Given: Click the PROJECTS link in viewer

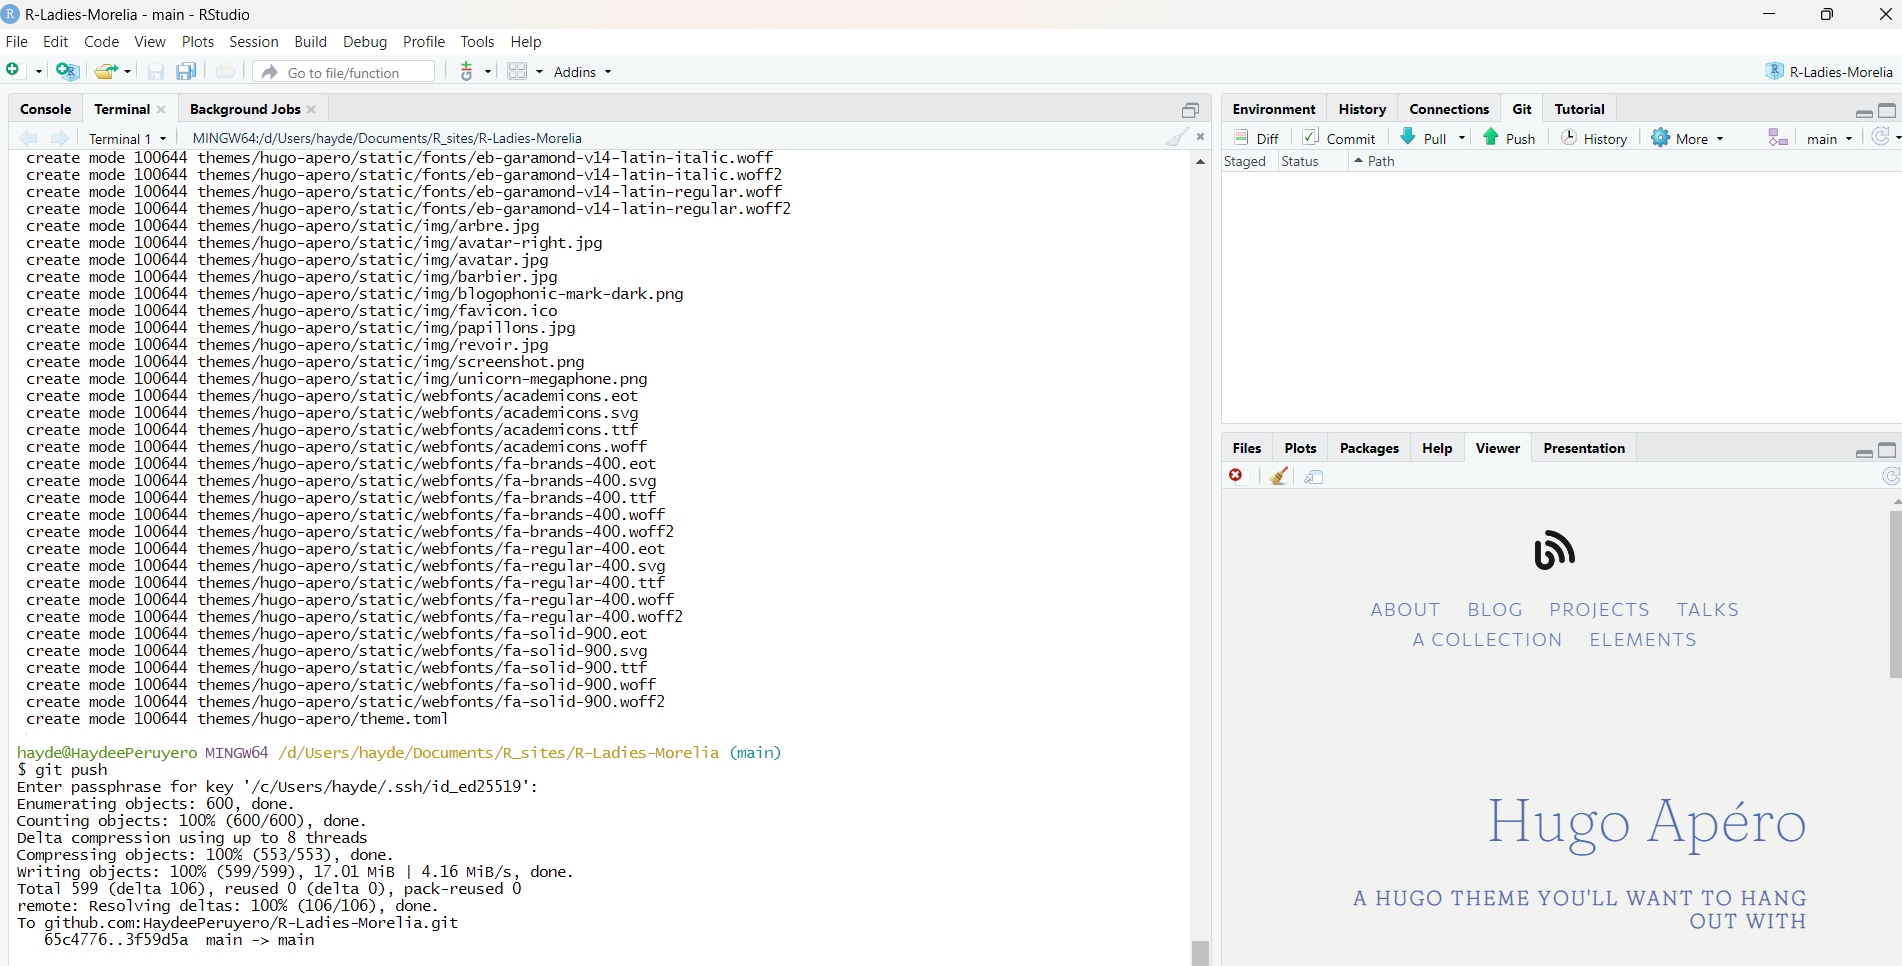Looking at the screenshot, I should 1599,610.
